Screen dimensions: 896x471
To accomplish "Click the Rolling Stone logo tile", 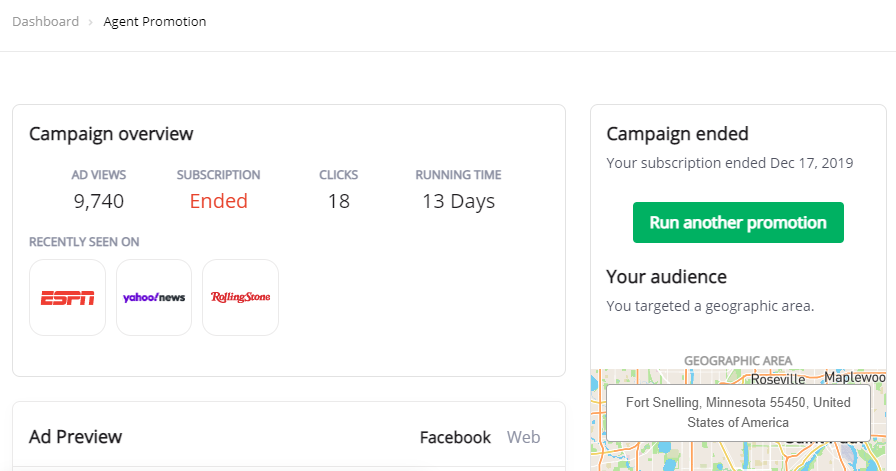I will tap(240, 297).
